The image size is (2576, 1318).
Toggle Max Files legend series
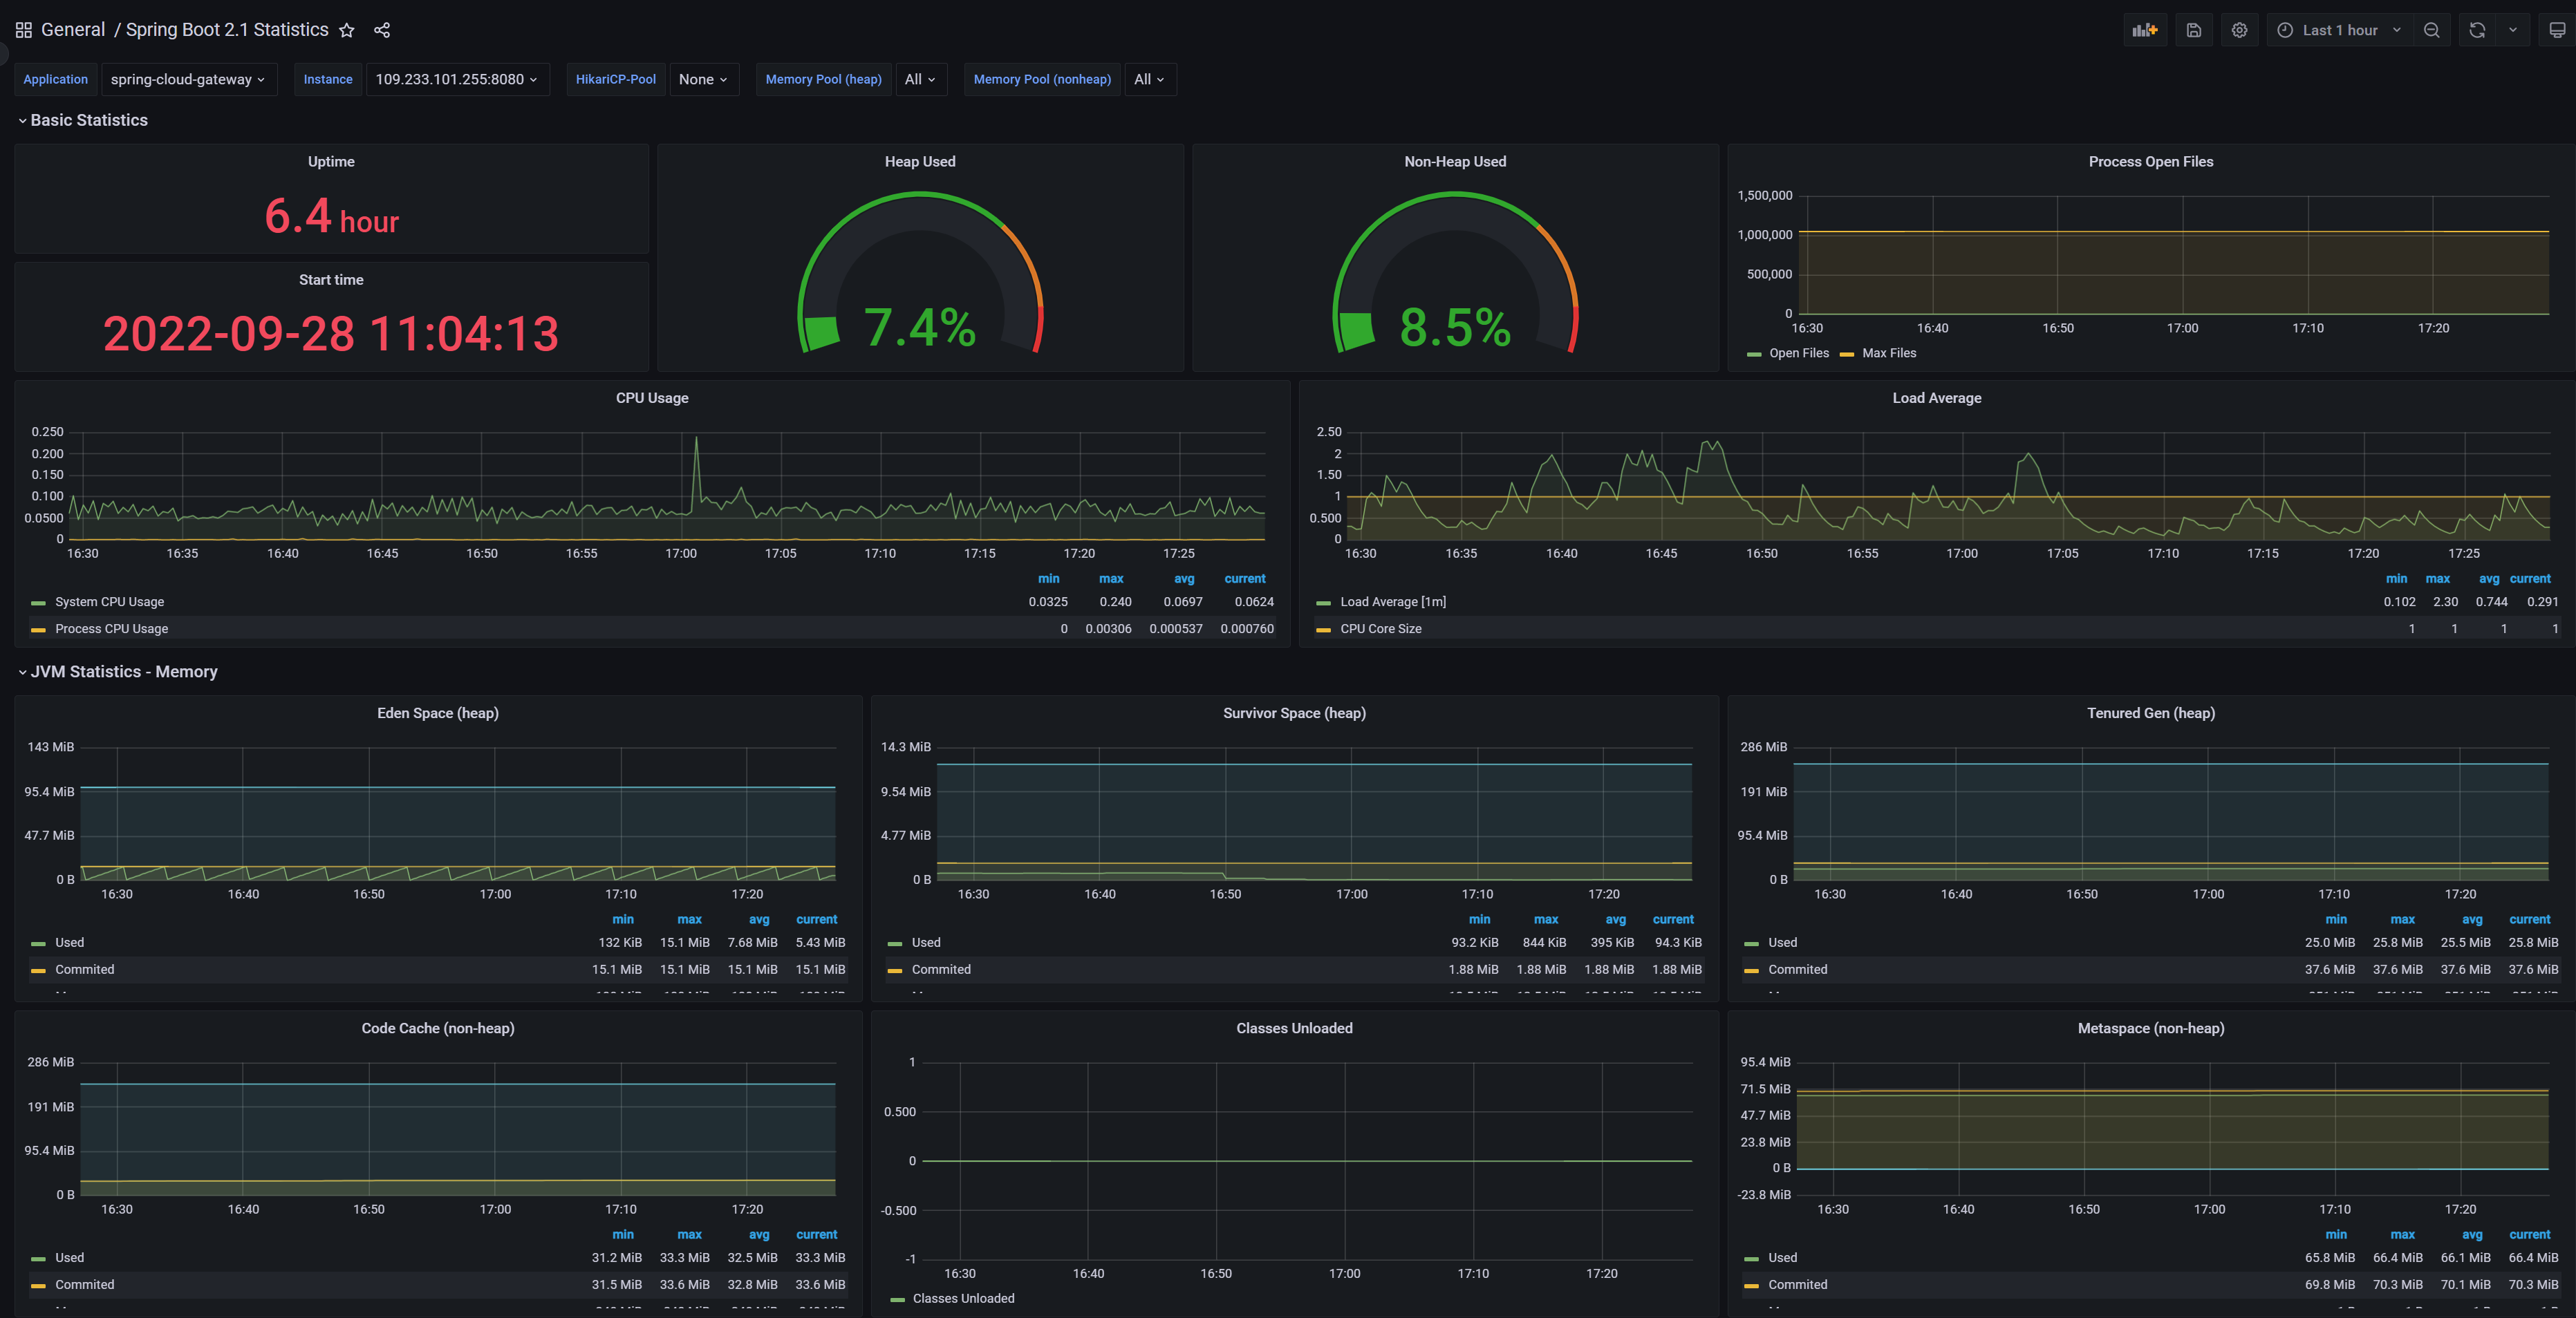tap(1888, 353)
